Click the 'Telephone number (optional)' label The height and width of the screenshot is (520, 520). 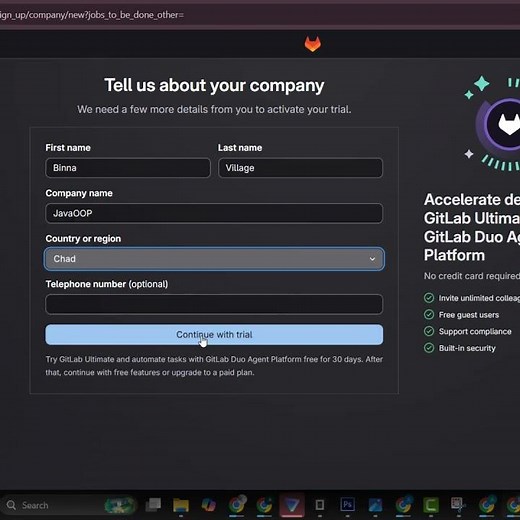pyautogui.click(x=107, y=284)
